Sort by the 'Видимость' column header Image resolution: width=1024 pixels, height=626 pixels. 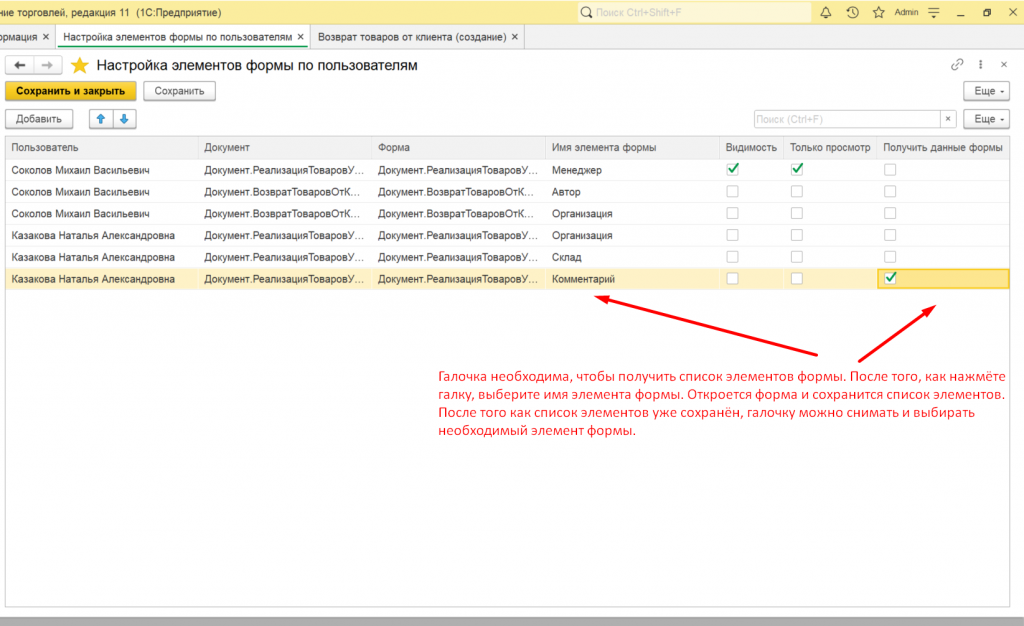(x=751, y=148)
